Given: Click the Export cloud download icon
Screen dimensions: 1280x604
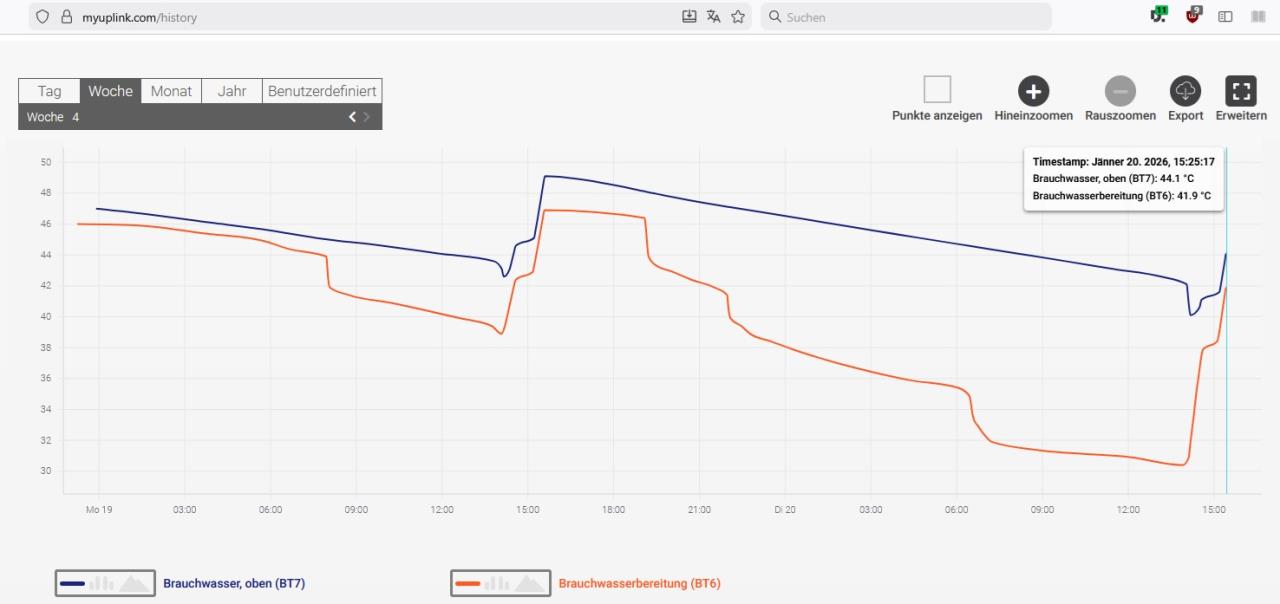Looking at the screenshot, I should [x=1185, y=91].
